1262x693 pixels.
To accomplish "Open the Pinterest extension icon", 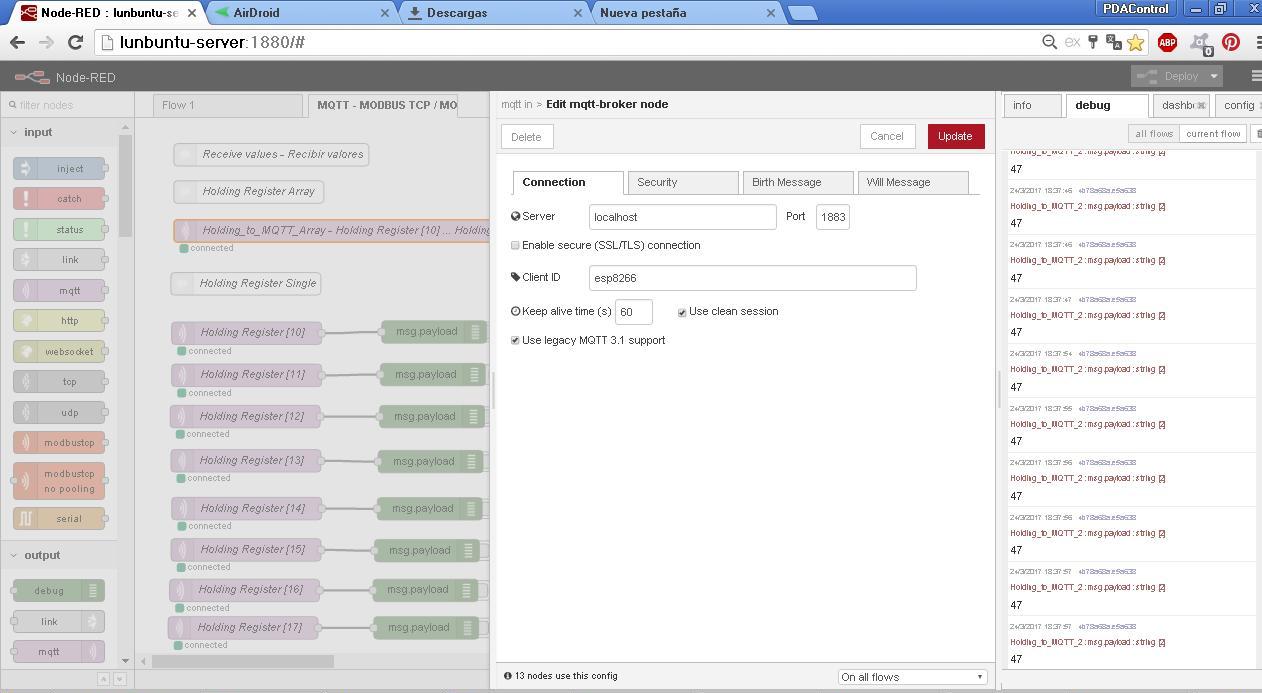I will point(1231,42).
